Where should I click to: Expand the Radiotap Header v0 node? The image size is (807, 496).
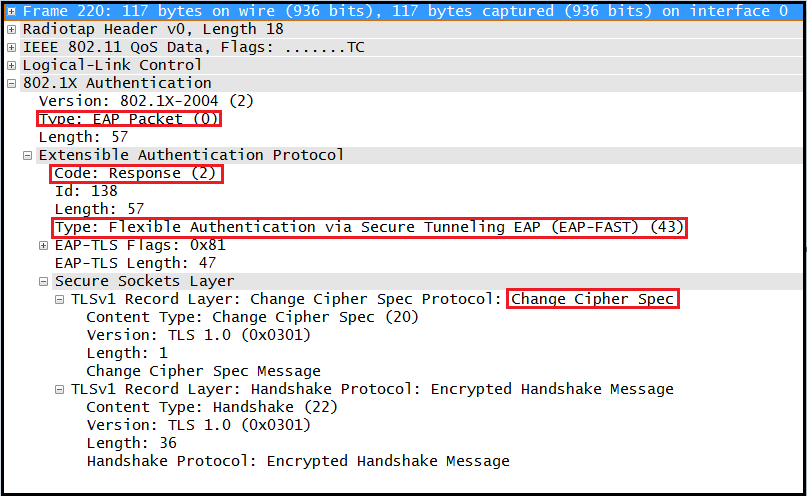pyautogui.click(x=12, y=29)
